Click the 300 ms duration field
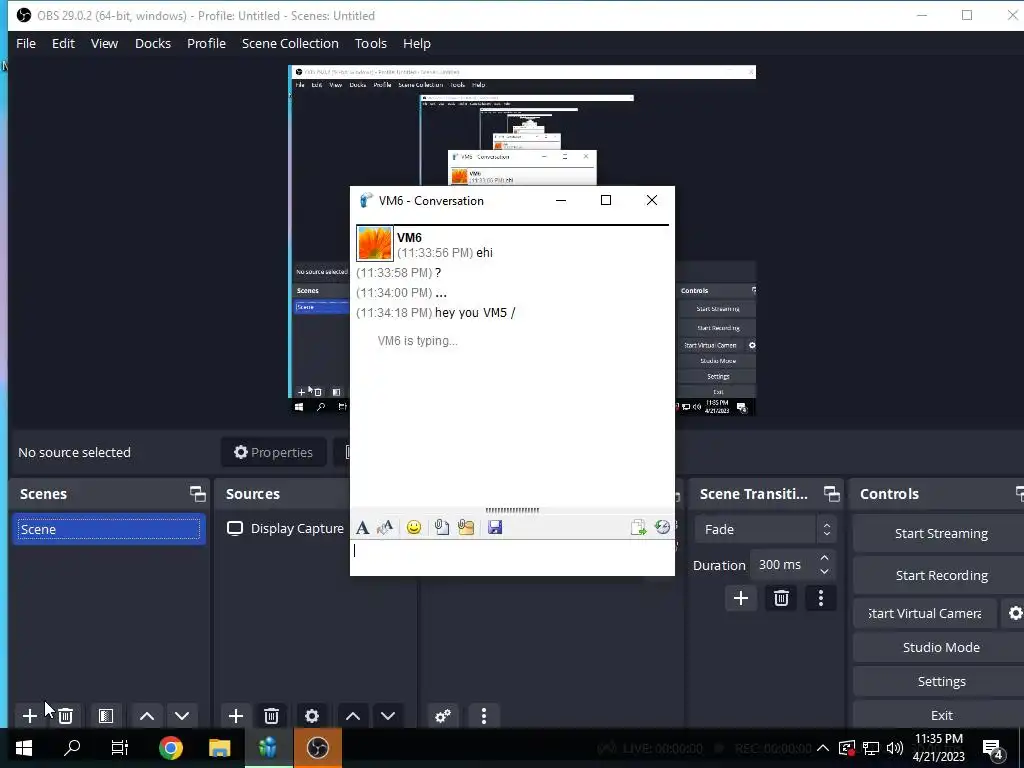 coord(782,564)
